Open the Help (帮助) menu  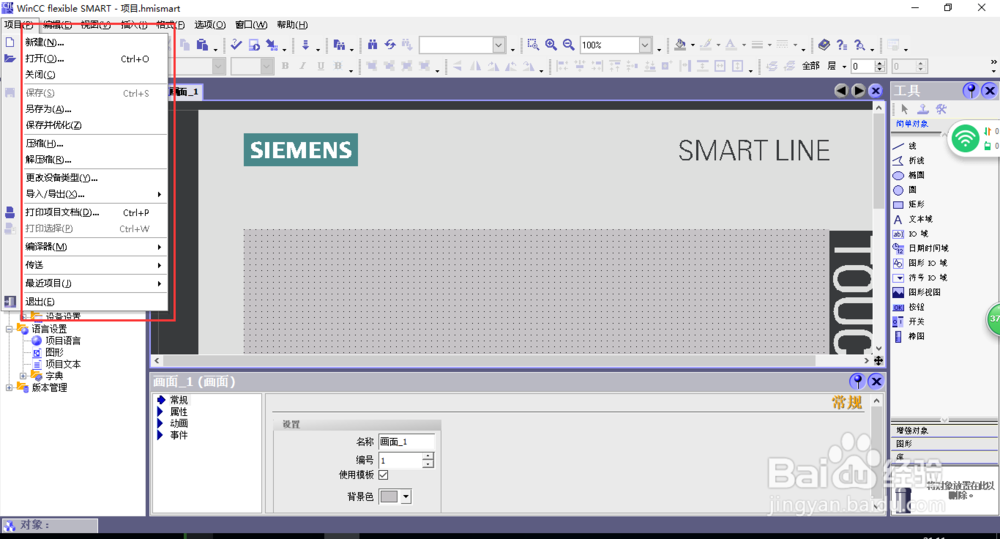pos(292,25)
